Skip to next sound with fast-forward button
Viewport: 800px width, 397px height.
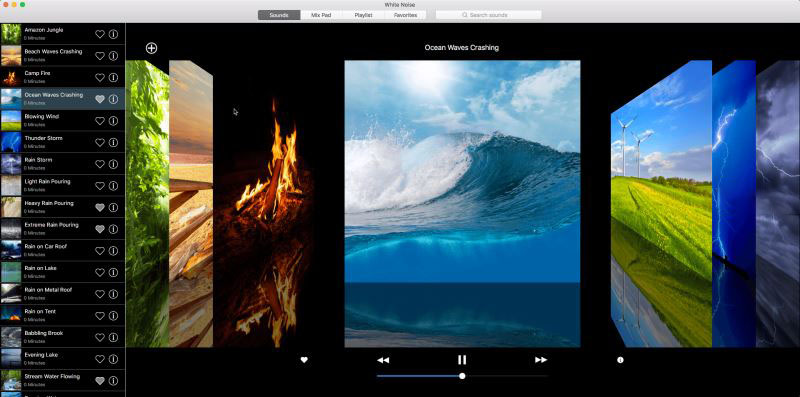[x=541, y=360]
